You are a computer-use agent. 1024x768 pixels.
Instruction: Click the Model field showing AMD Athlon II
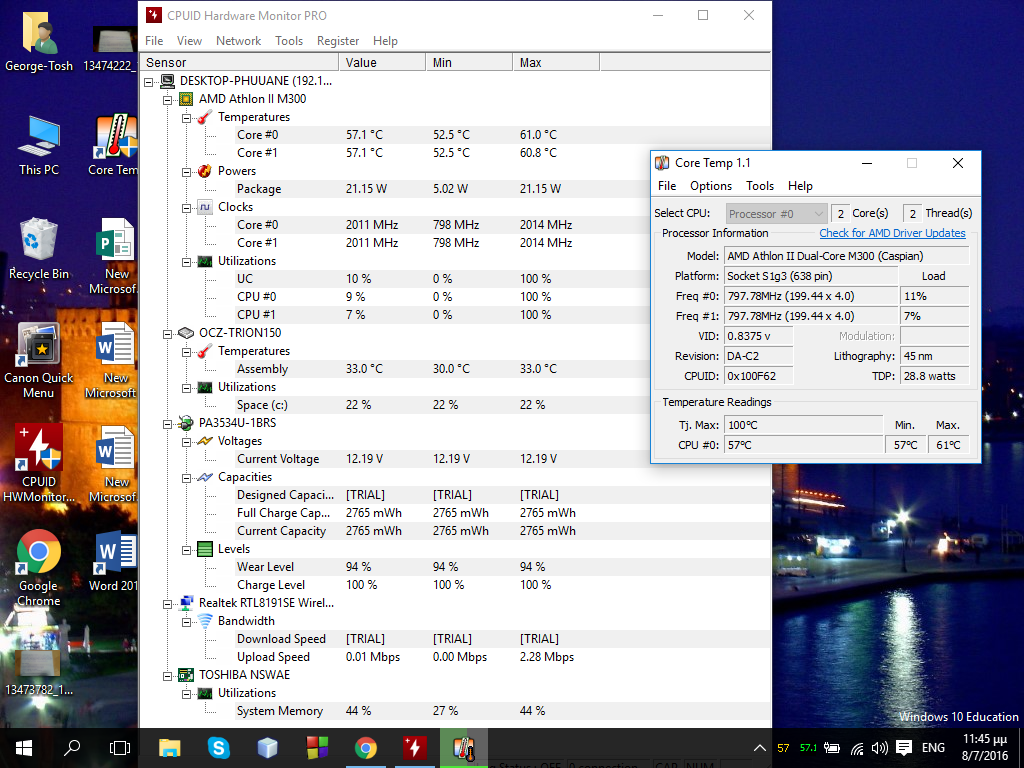(847, 256)
